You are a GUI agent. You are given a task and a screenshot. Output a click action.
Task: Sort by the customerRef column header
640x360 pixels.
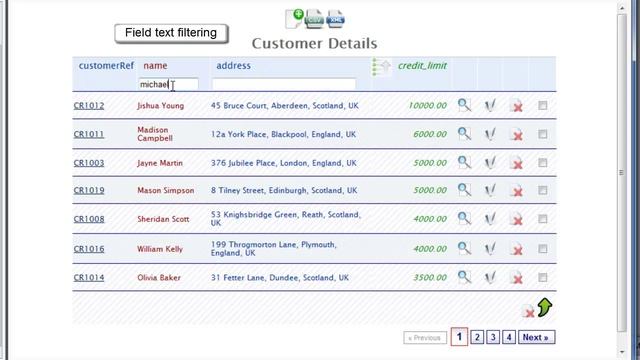(106, 66)
